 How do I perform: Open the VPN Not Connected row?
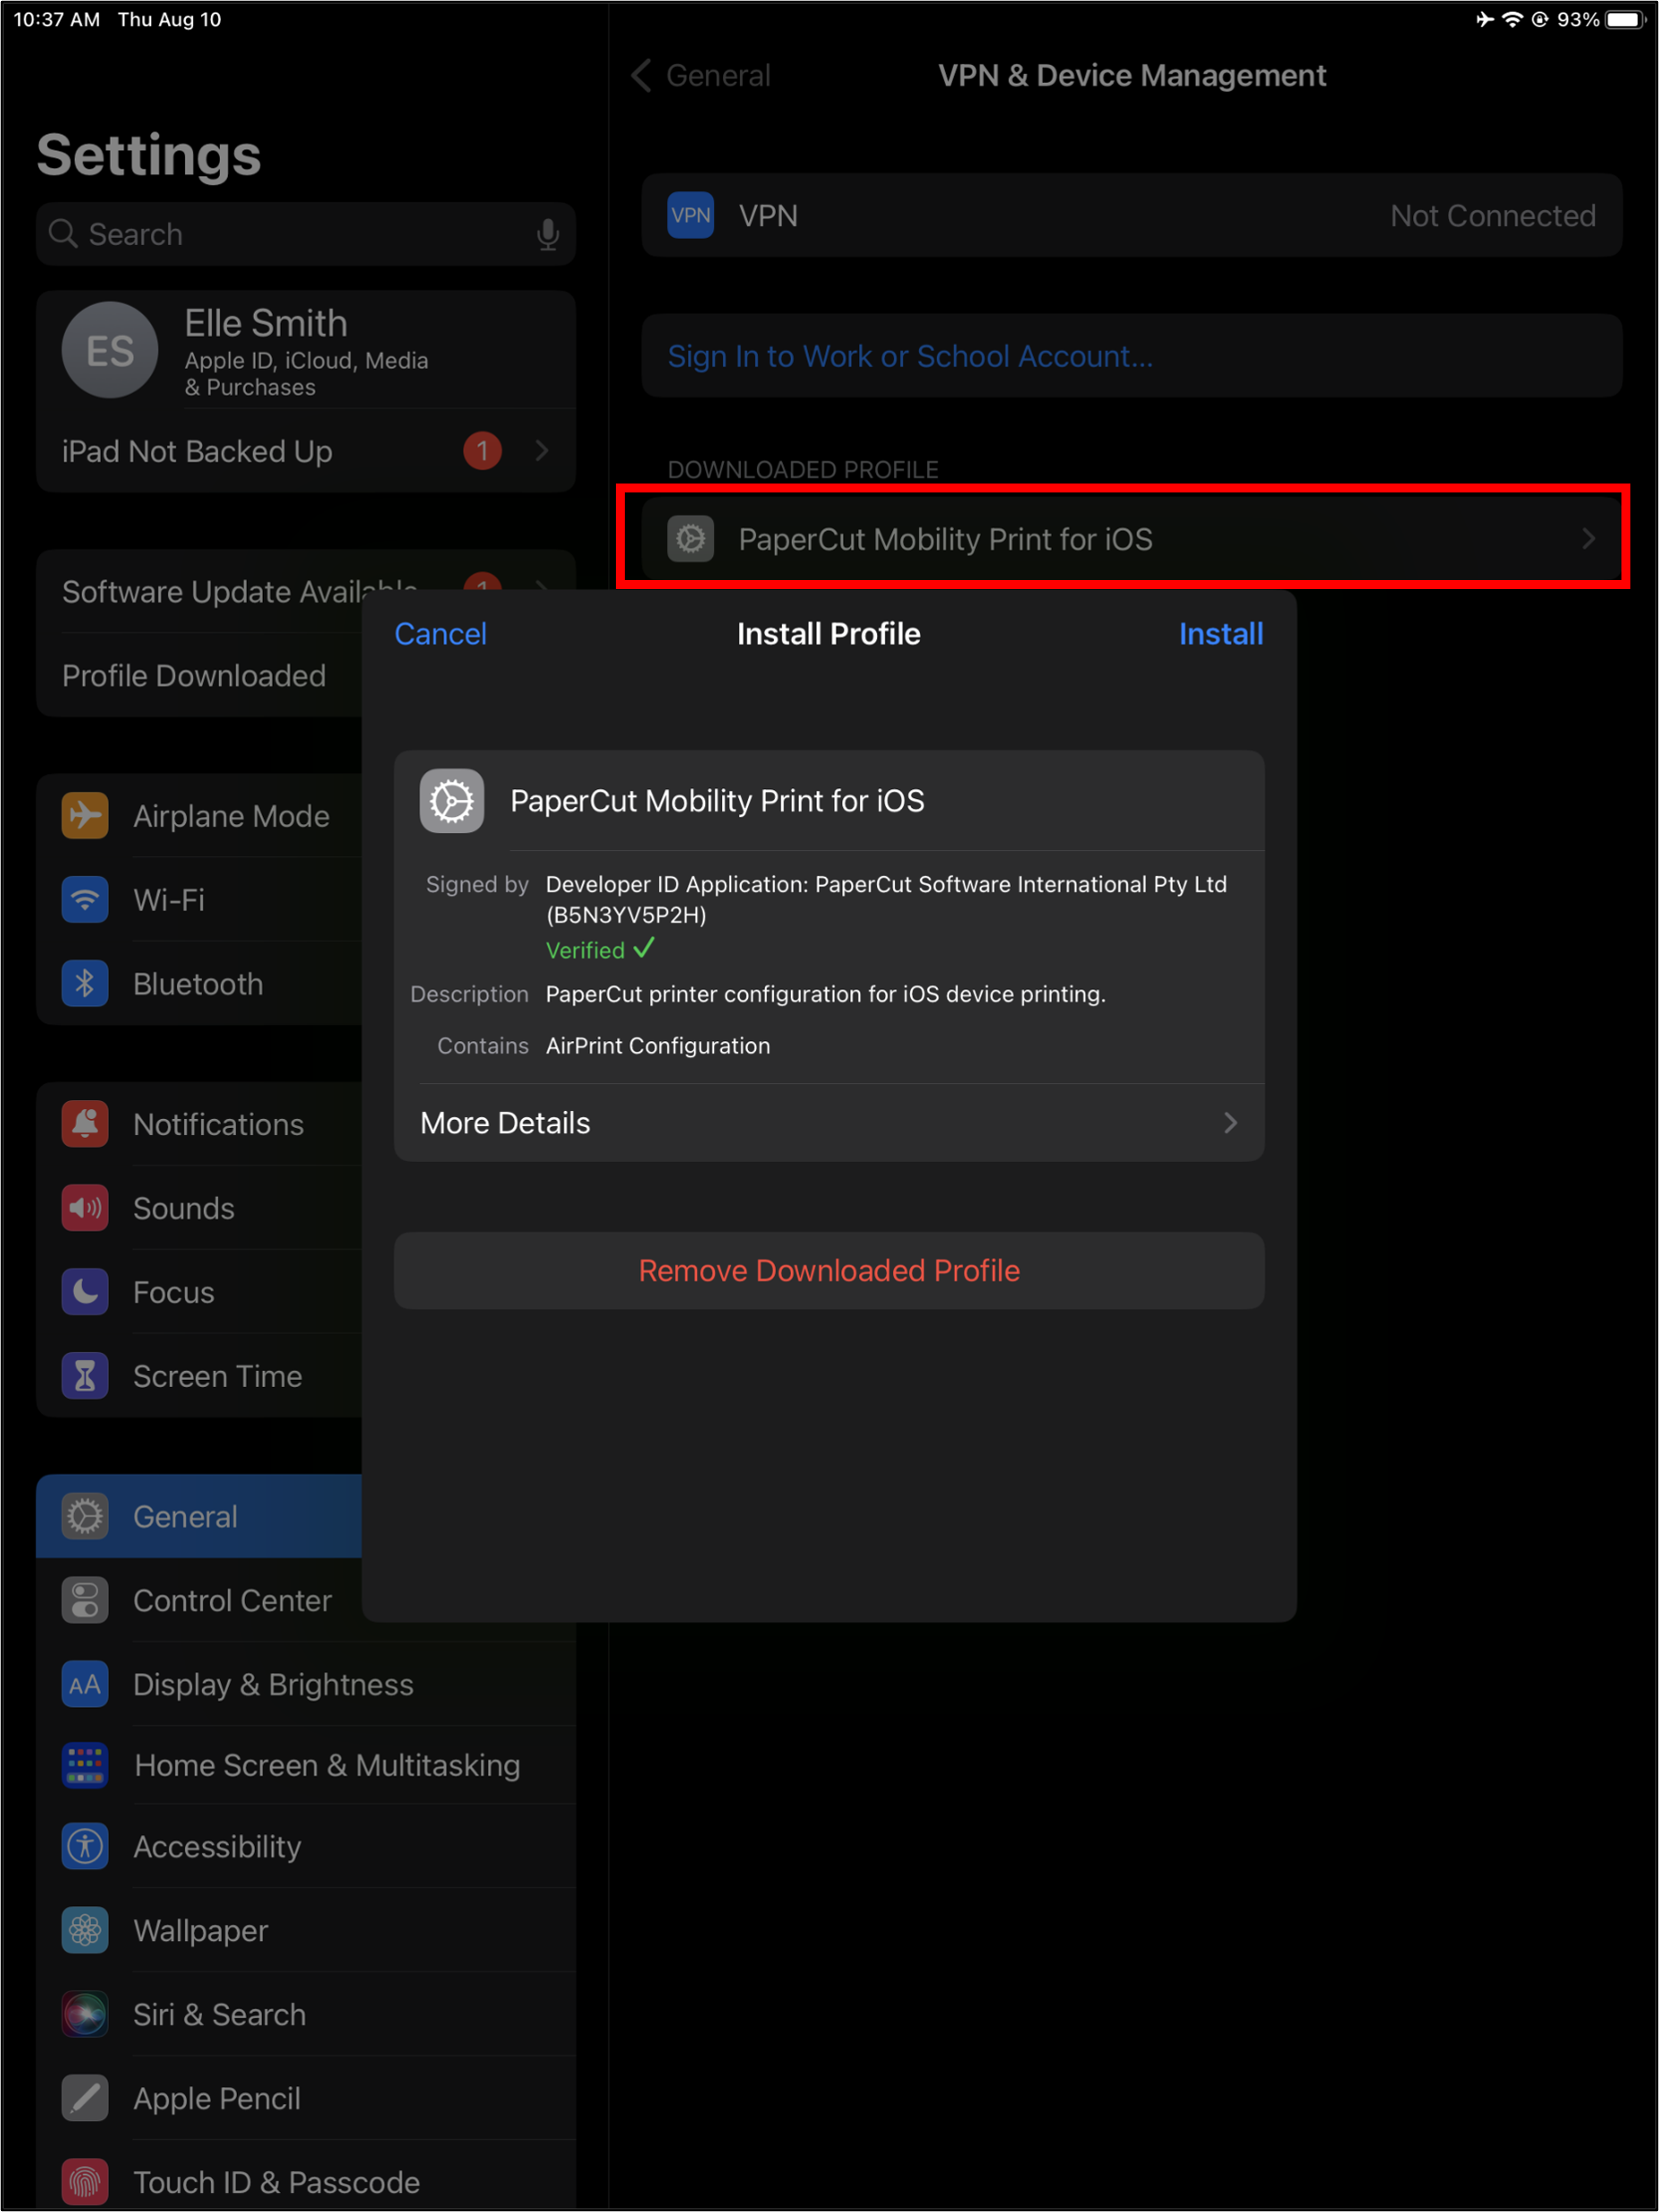(1131, 215)
